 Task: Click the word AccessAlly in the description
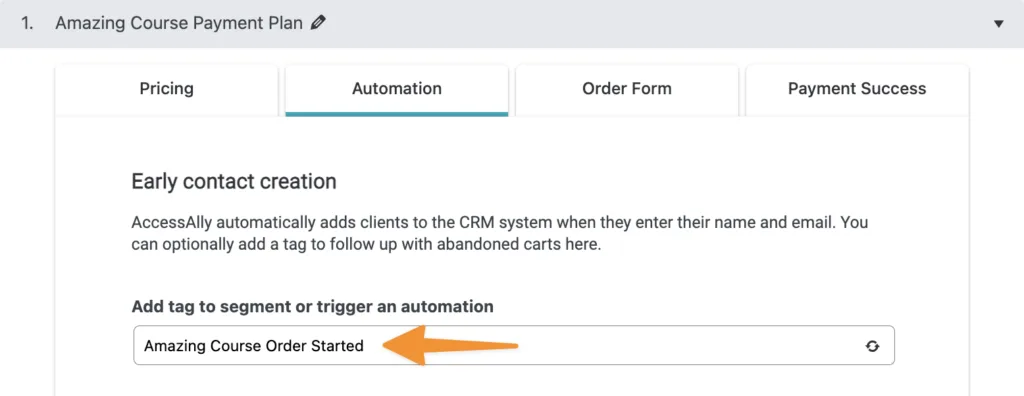[x=171, y=222]
